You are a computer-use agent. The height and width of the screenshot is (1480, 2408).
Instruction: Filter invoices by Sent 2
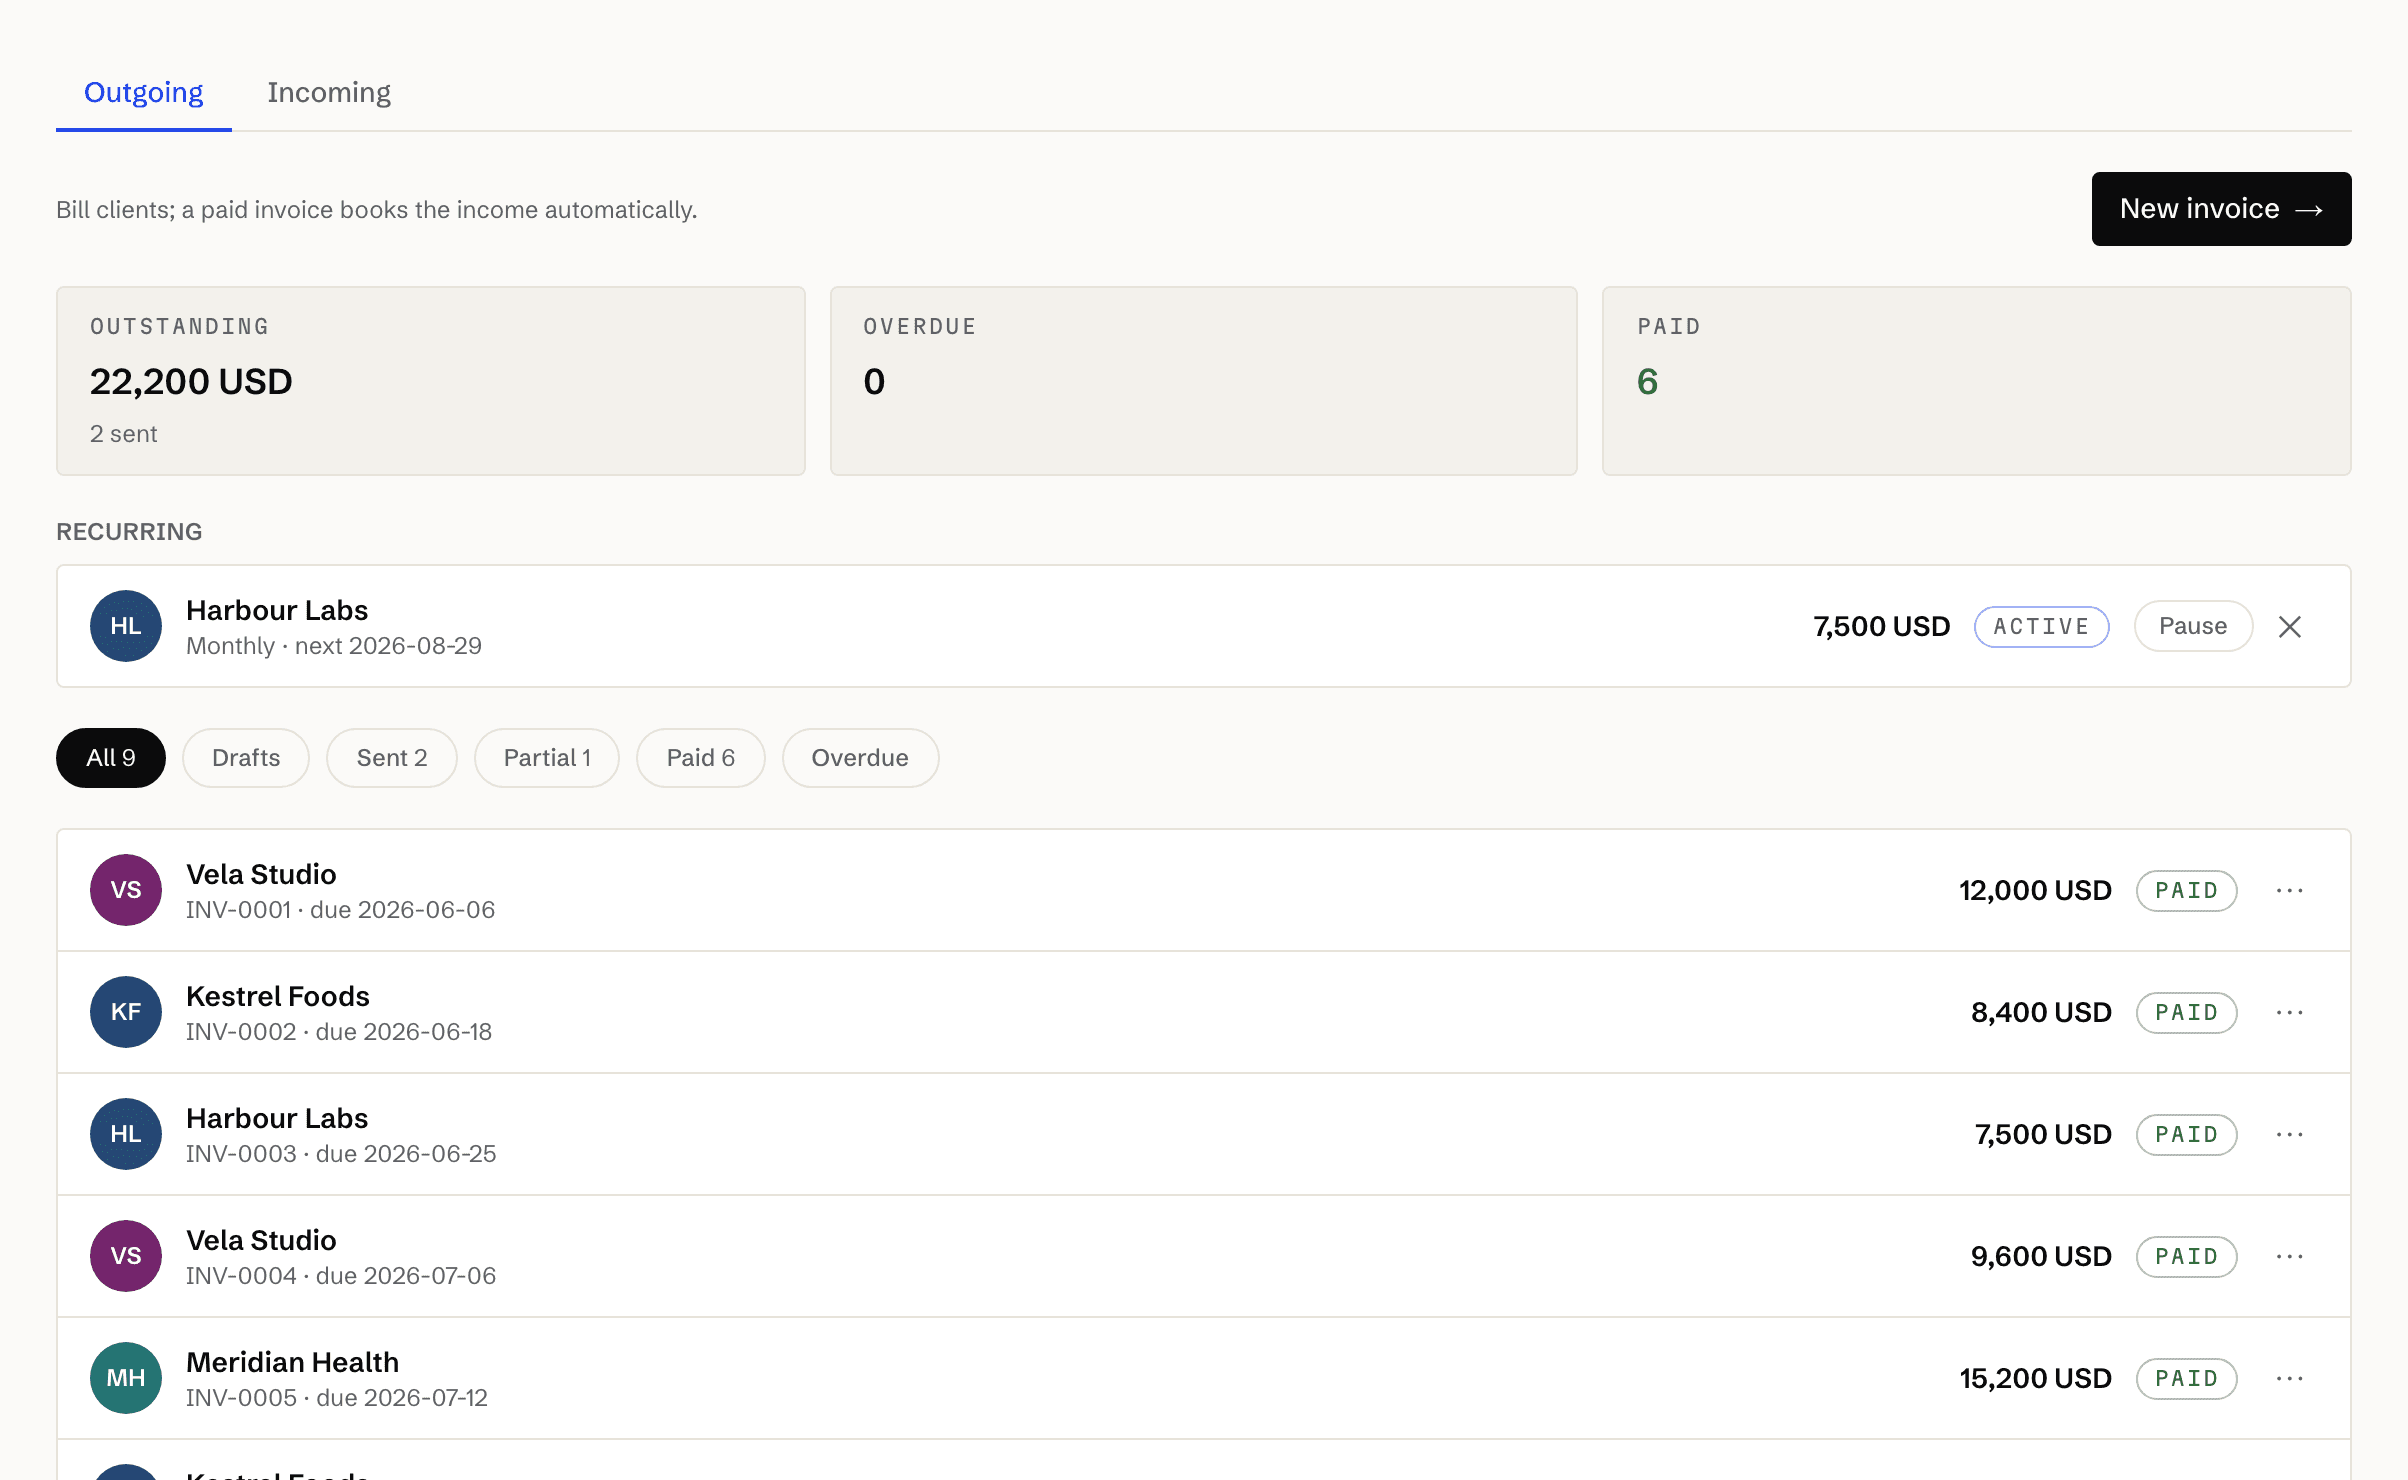click(392, 758)
